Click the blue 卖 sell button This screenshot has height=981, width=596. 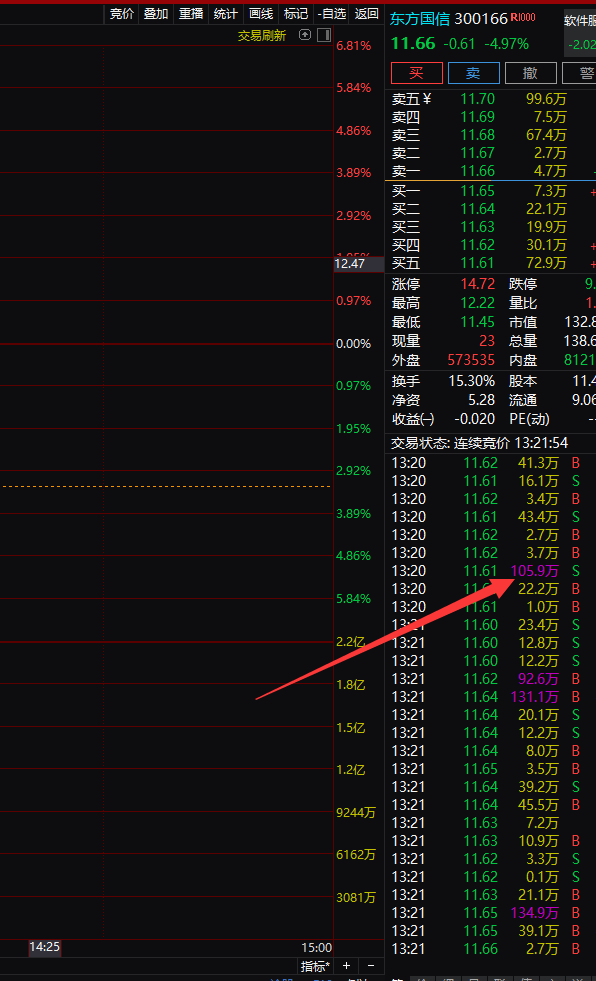coord(473,73)
